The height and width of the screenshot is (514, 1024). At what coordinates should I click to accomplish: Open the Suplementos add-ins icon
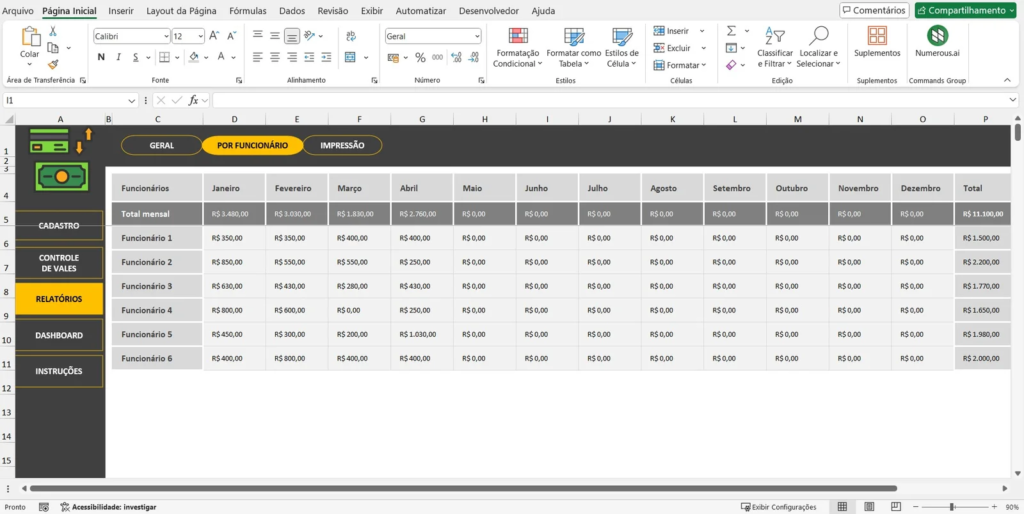tap(876, 37)
